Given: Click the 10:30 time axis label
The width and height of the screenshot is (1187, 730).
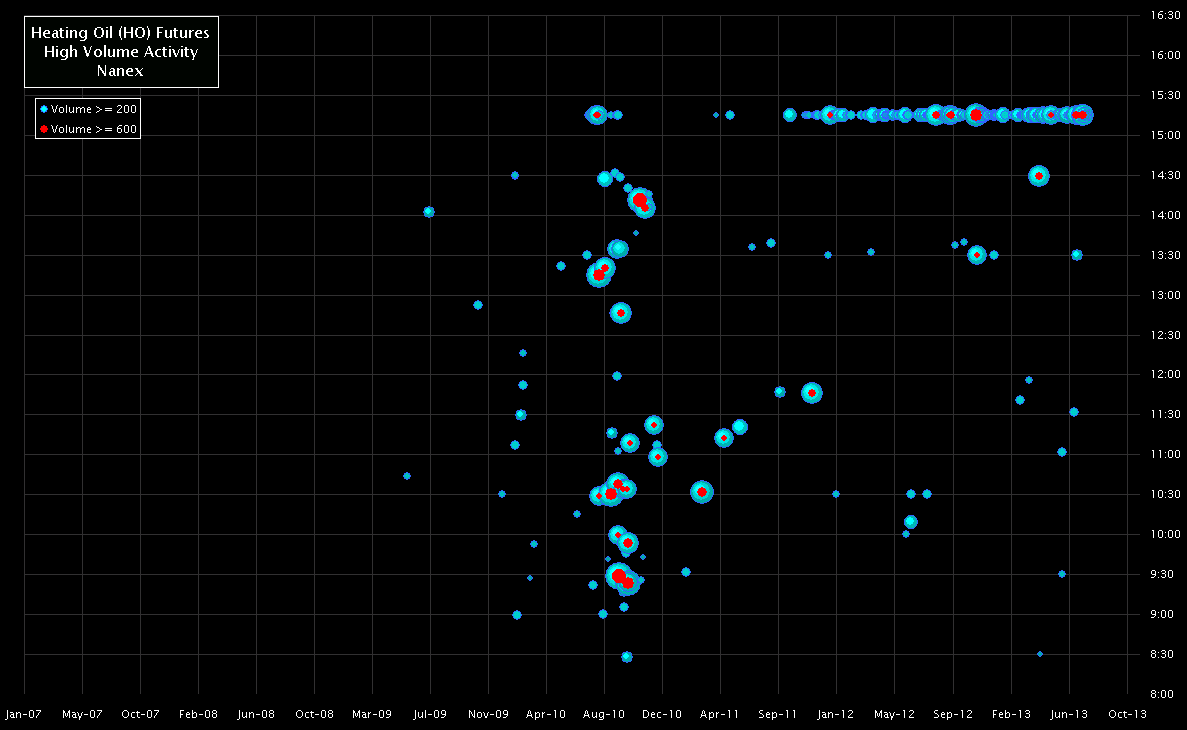Looking at the screenshot, I should (1165, 494).
